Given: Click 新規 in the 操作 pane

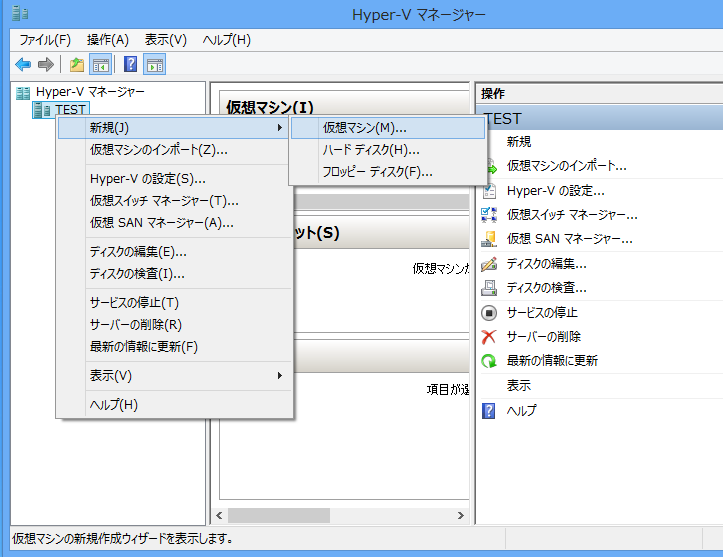Looking at the screenshot, I should pyautogui.click(x=519, y=142).
